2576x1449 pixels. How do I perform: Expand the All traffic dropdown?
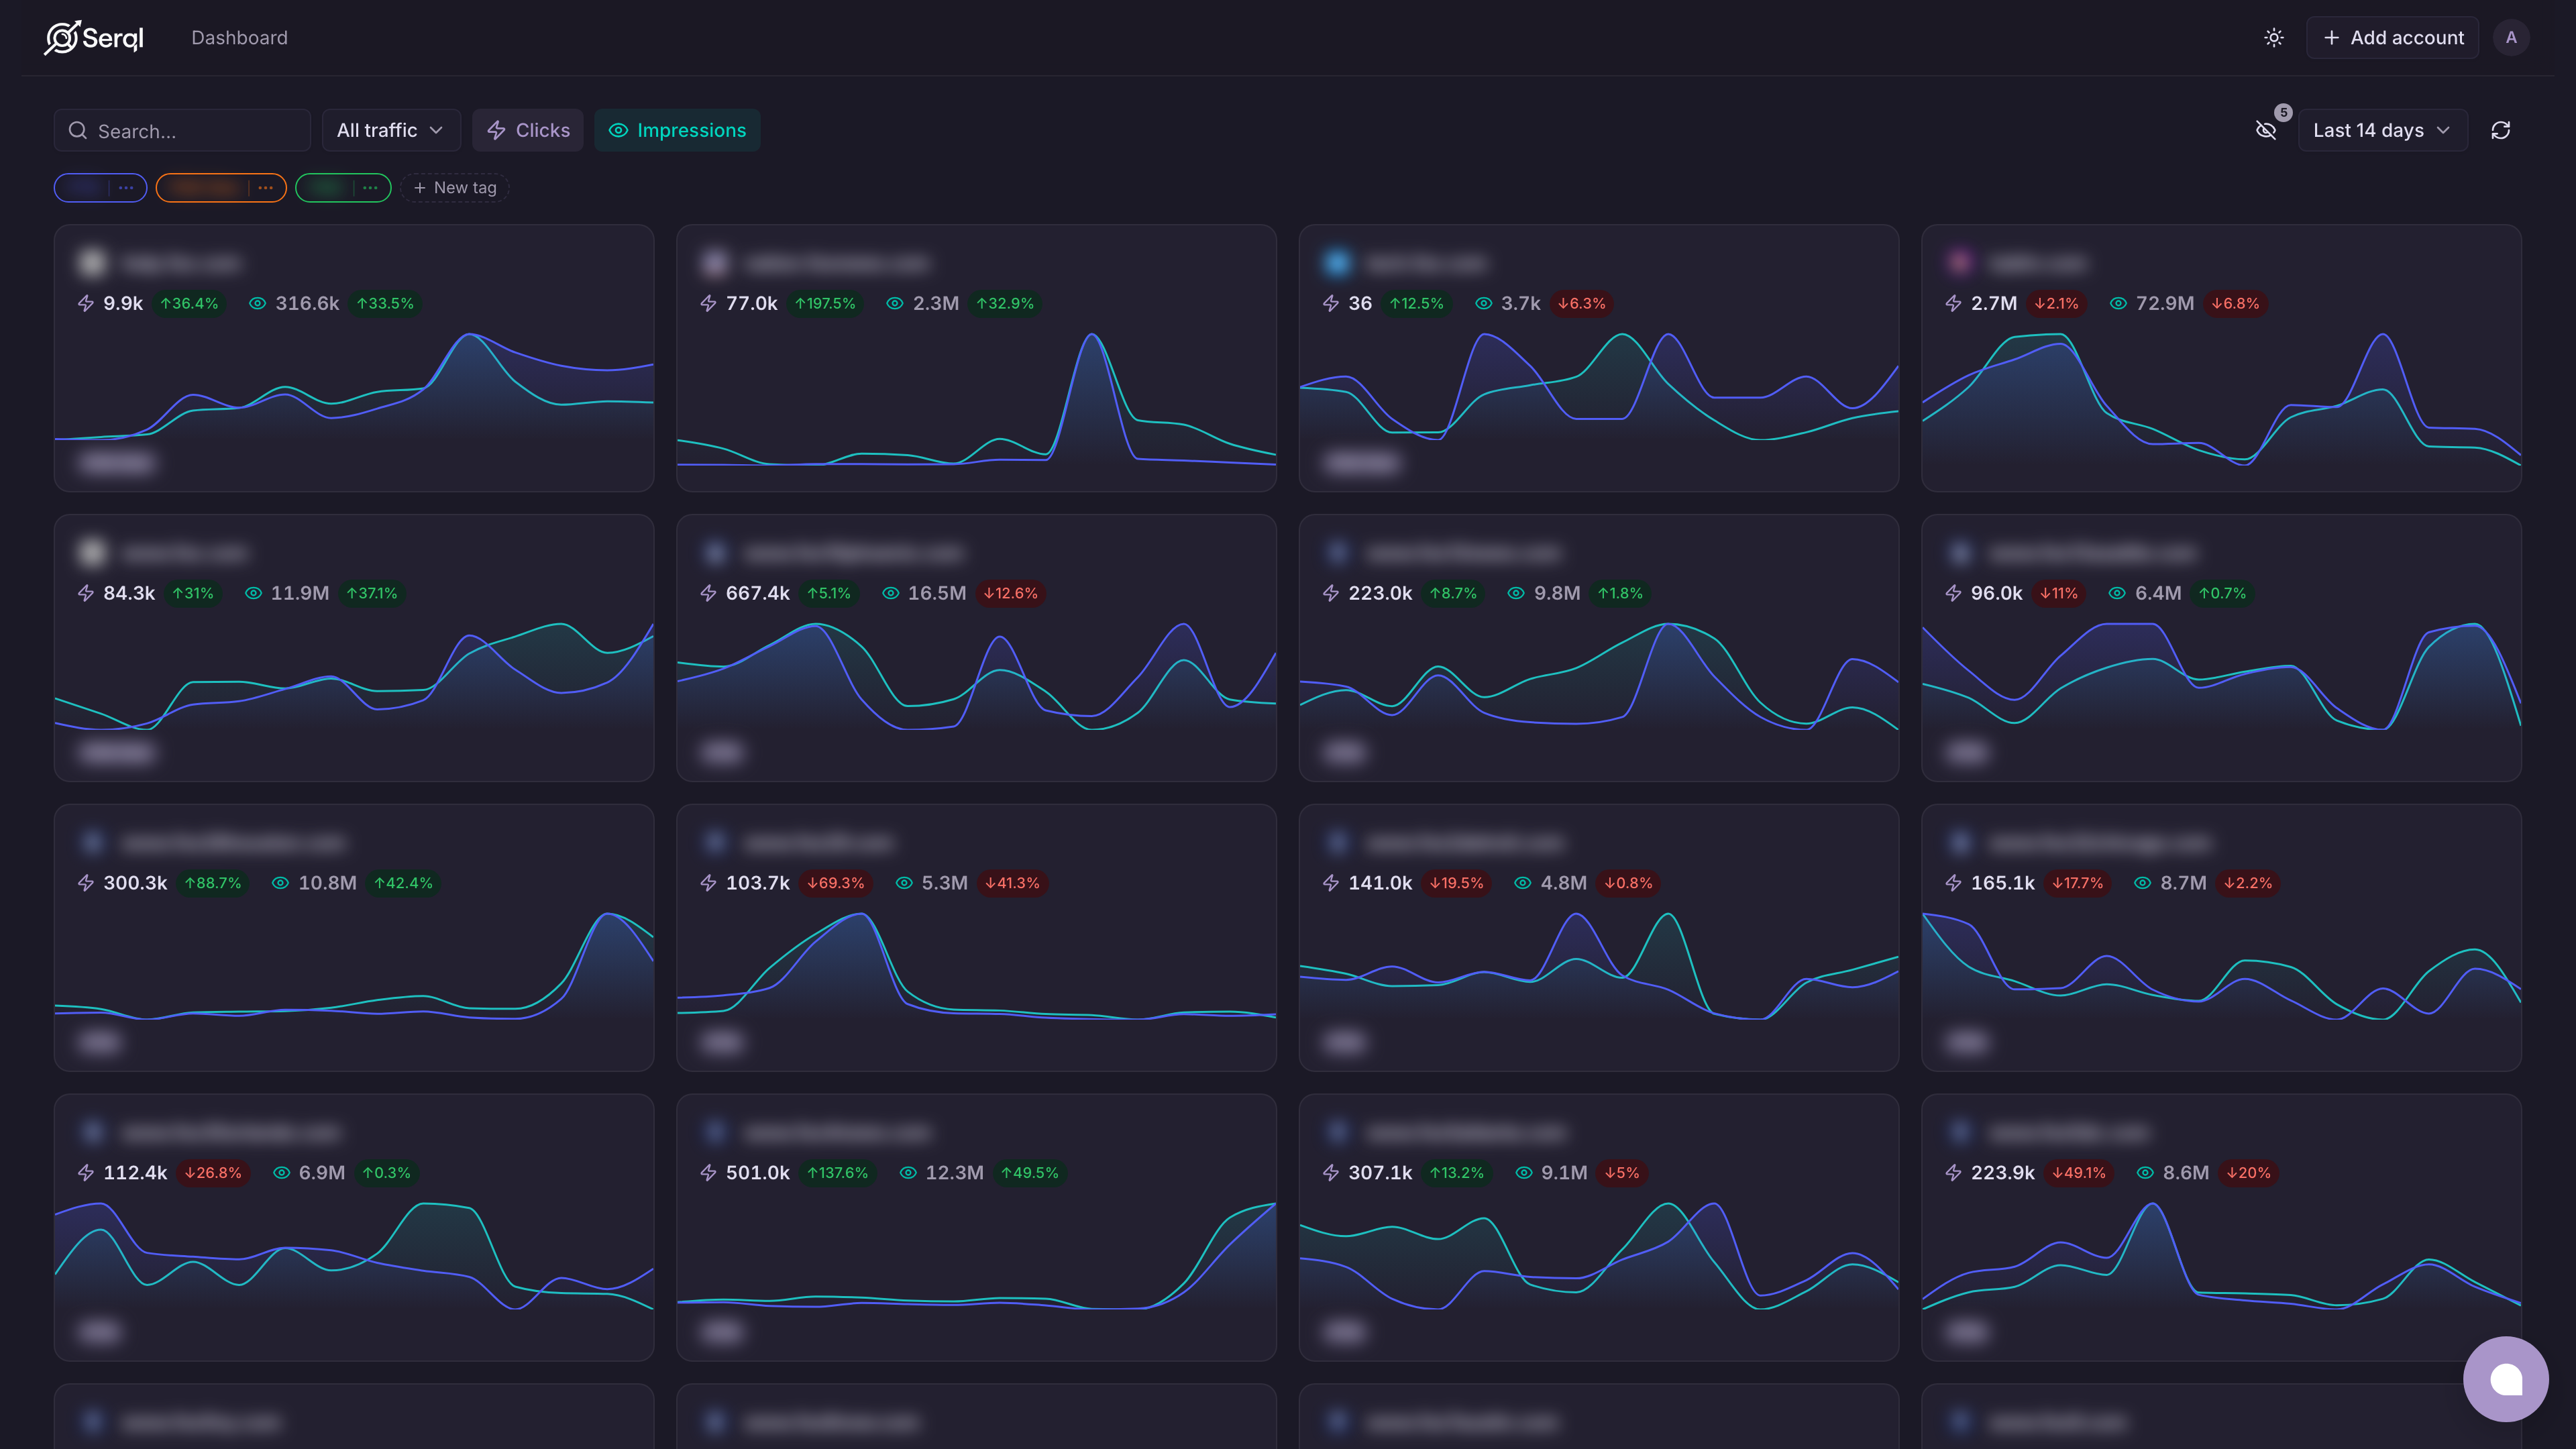[x=390, y=131]
